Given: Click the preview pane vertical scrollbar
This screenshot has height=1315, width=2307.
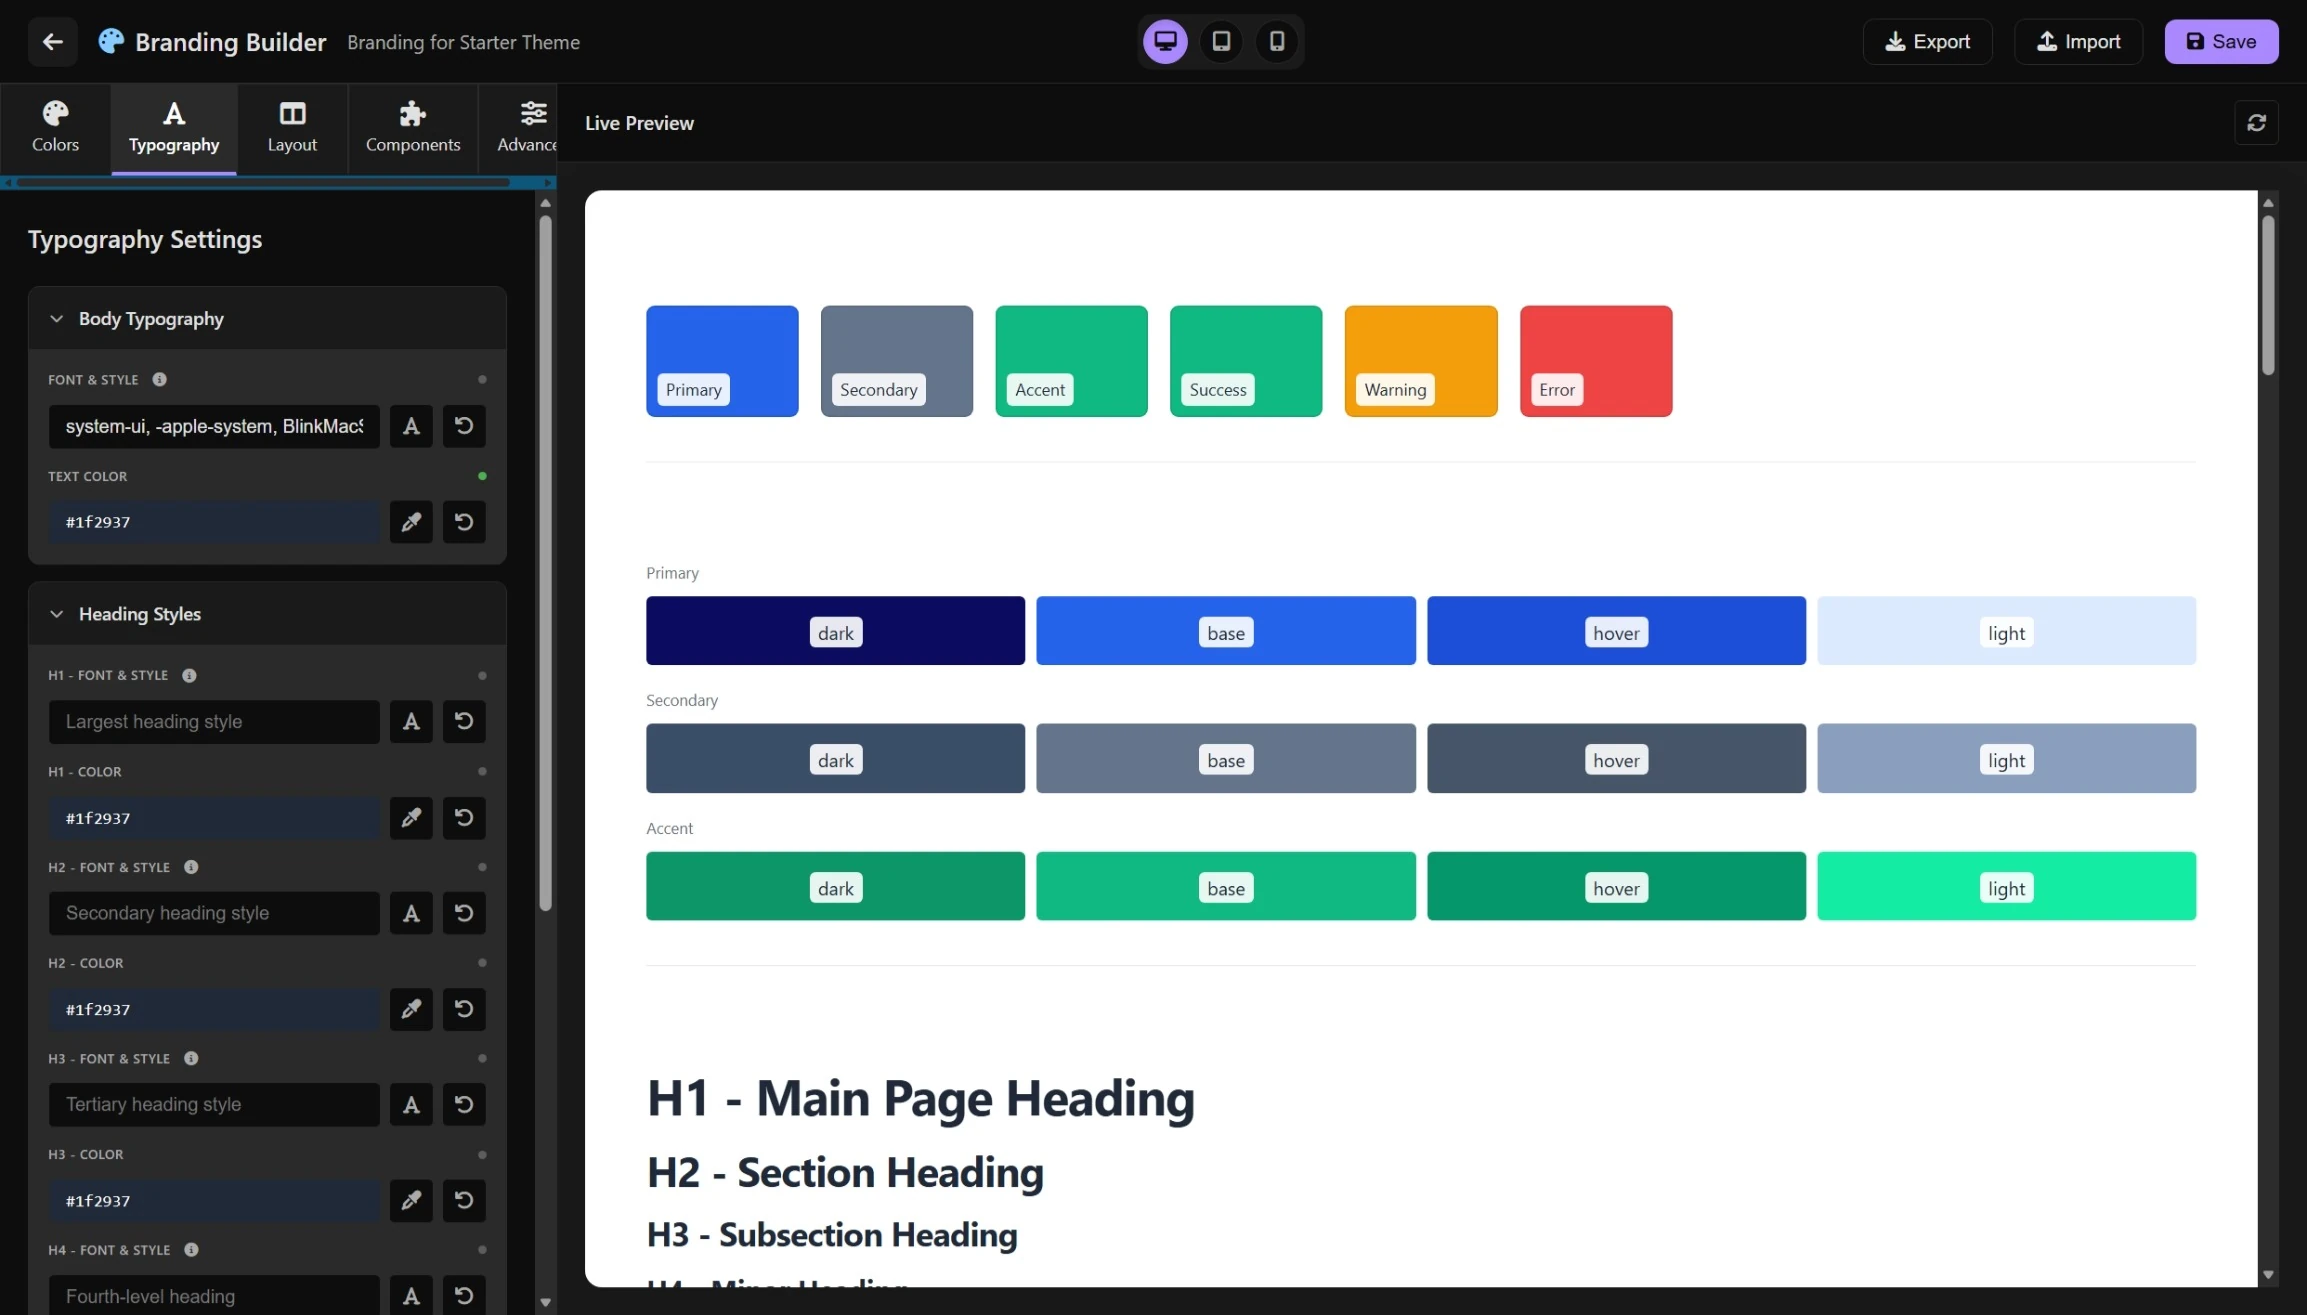Looking at the screenshot, I should tap(2268, 295).
